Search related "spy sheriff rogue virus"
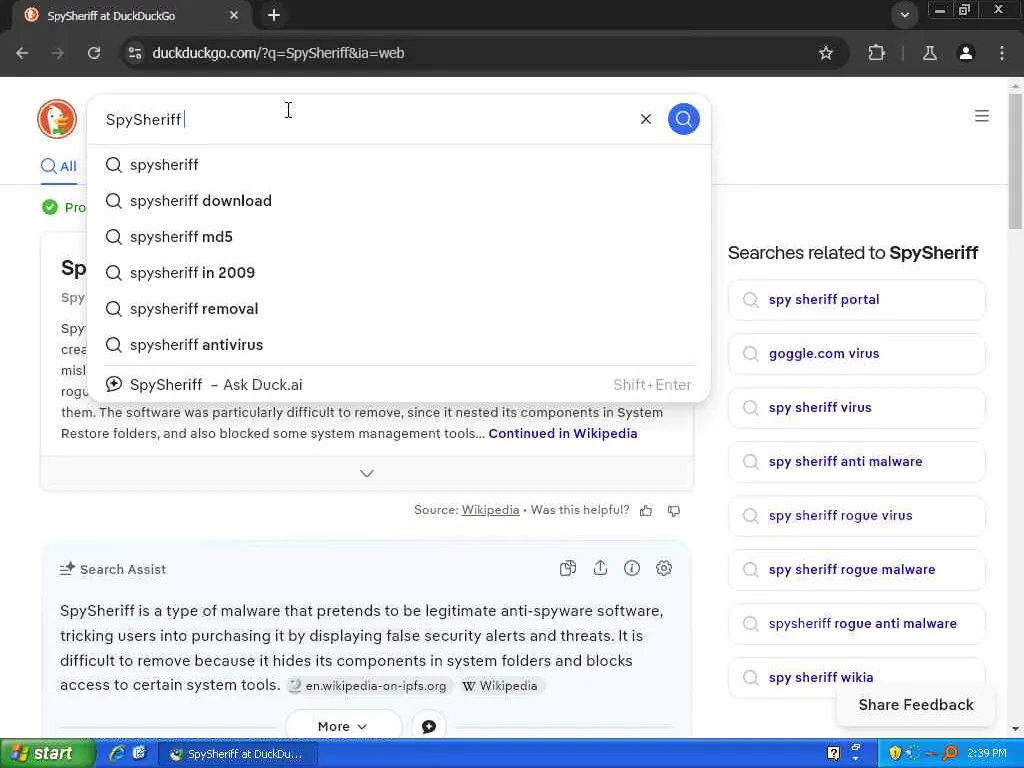The height and width of the screenshot is (768, 1024). click(x=856, y=515)
